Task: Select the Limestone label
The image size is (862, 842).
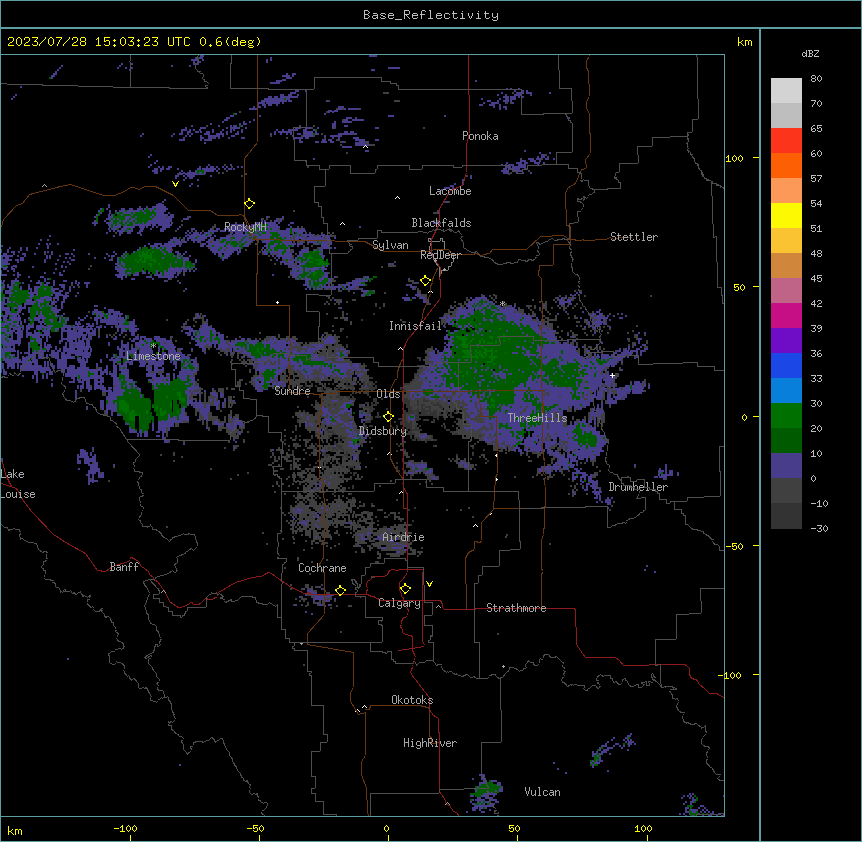Action: 153,356
